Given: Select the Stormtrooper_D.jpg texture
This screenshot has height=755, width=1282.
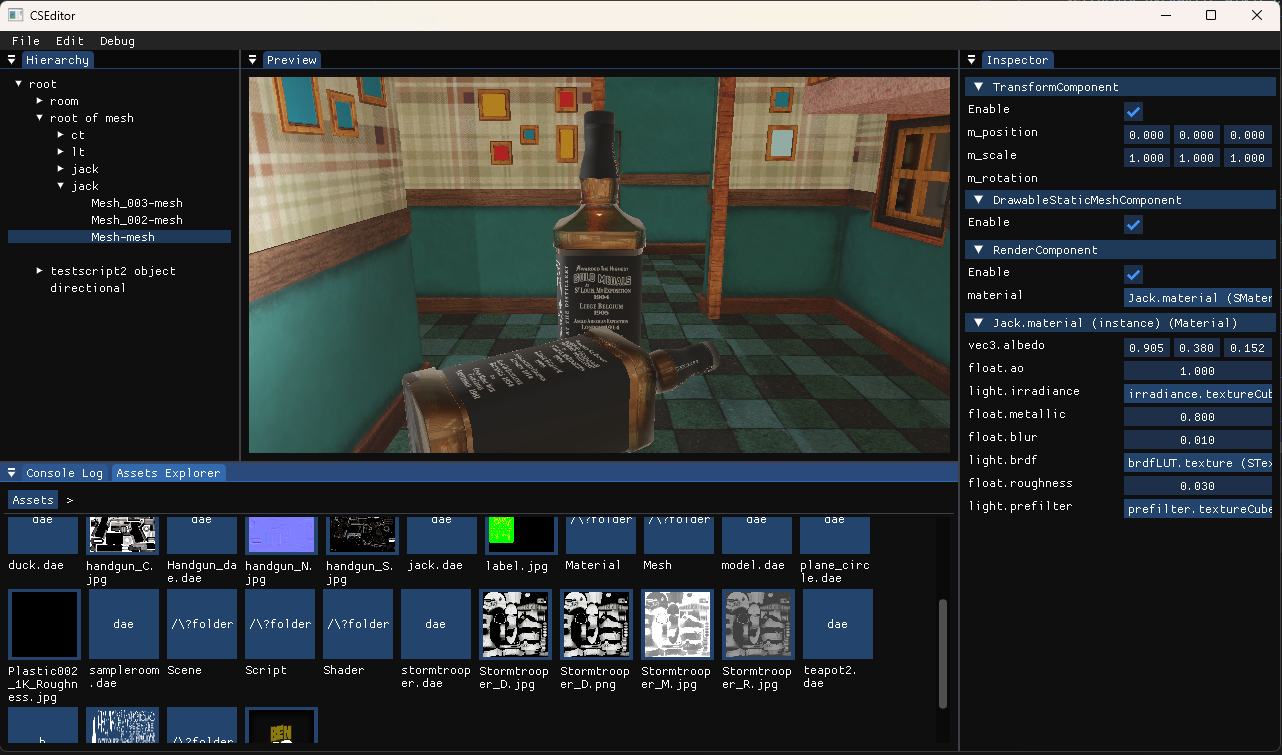Looking at the screenshot, I should (x=514, y=624).
